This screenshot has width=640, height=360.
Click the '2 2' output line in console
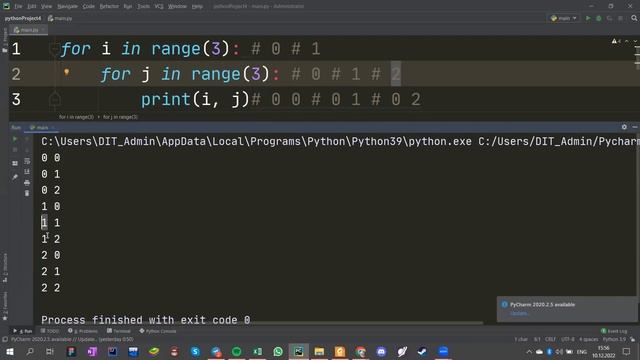[x=51, y=288]
